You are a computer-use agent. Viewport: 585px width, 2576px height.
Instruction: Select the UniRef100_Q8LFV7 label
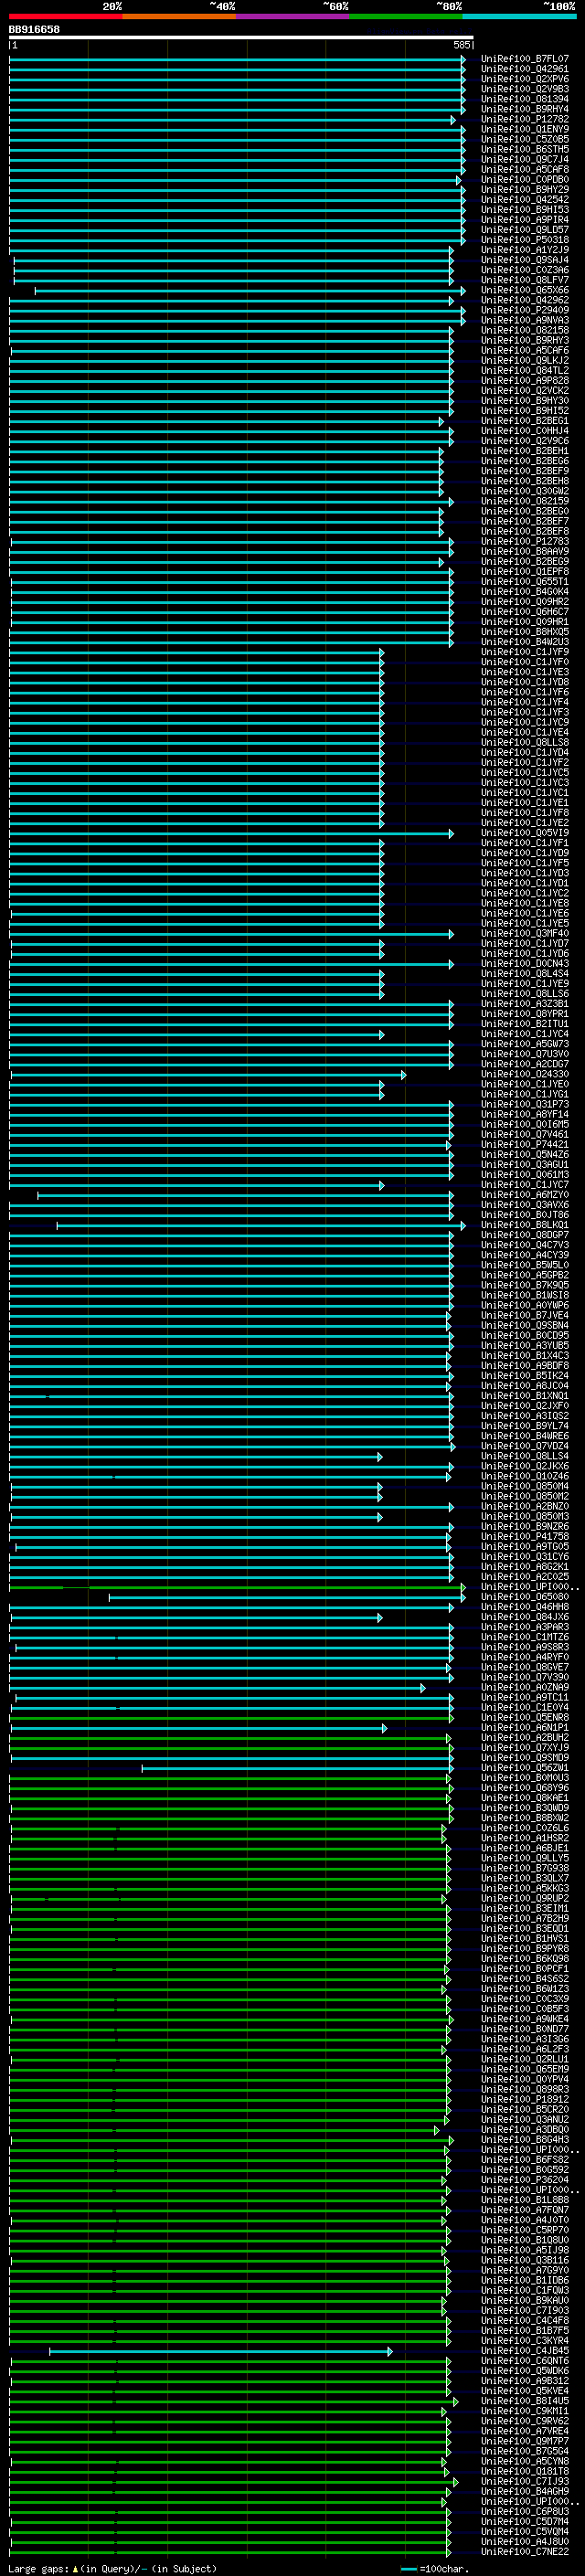(524, 280)
